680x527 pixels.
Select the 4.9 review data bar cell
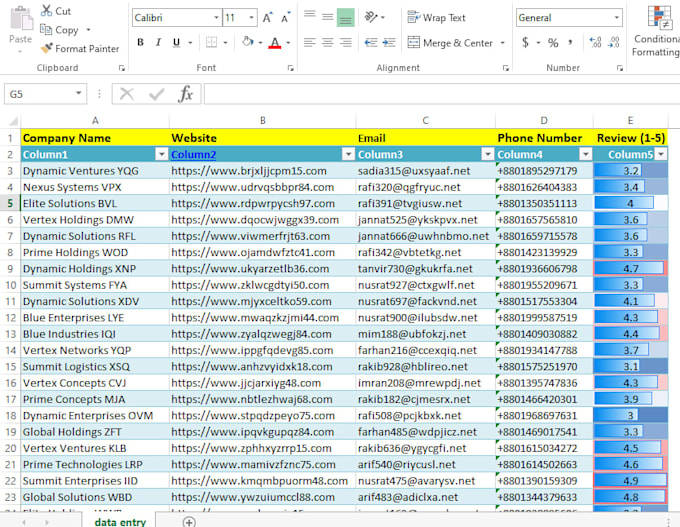pos(631,481)
